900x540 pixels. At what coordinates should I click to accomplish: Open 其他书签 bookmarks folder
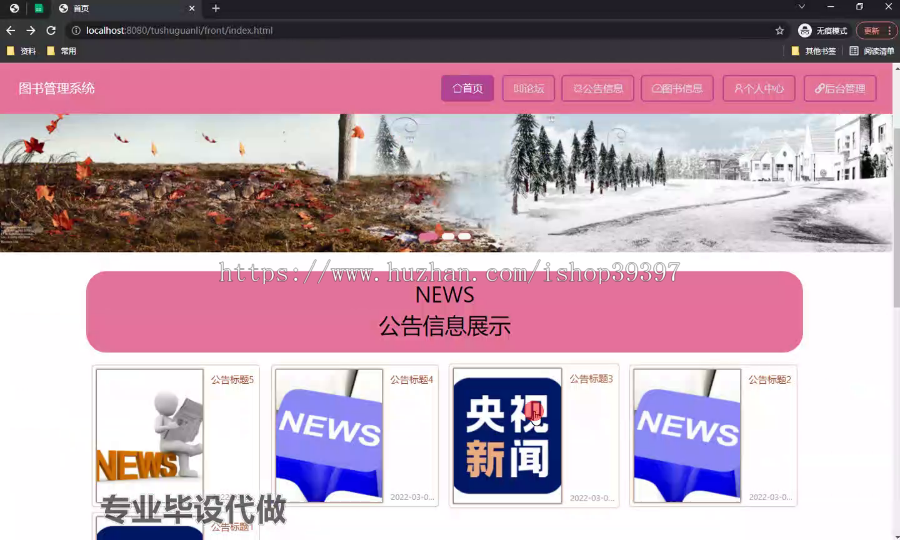(813, 51)
